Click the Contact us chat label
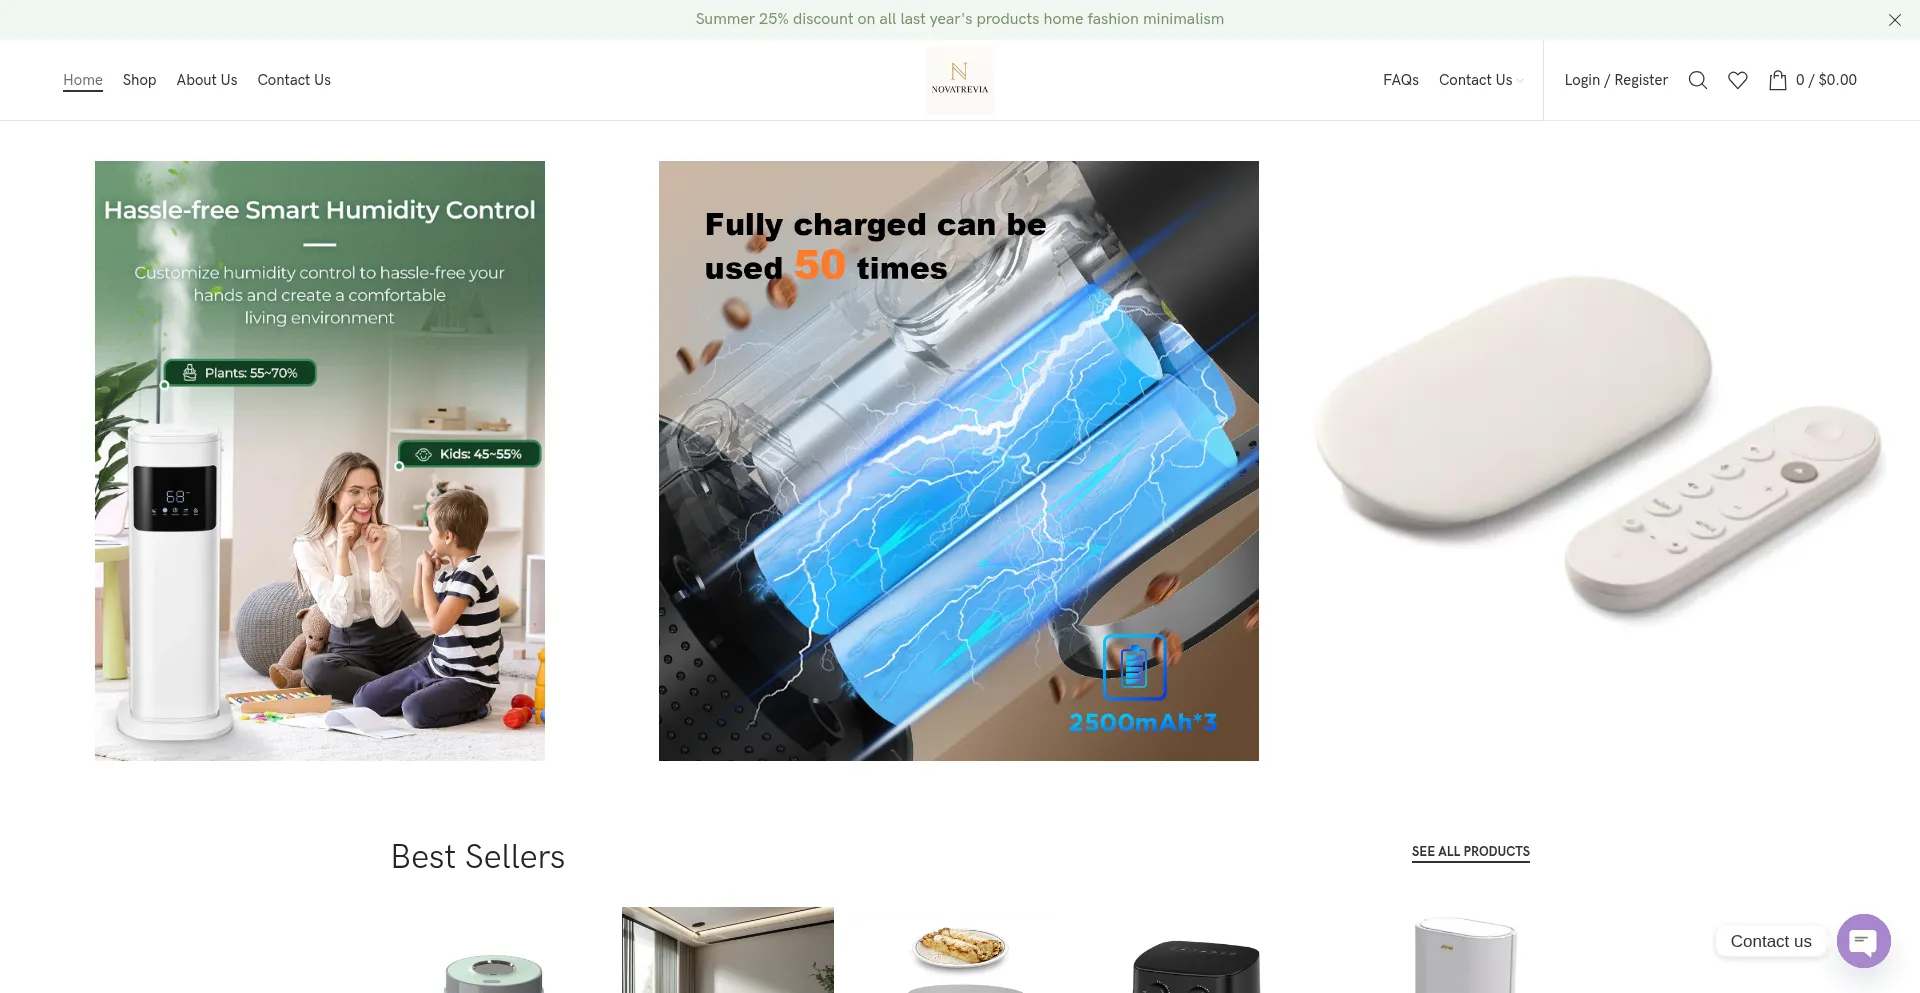This screenshot has height=993, width=1920. (x=1771, y=941)
